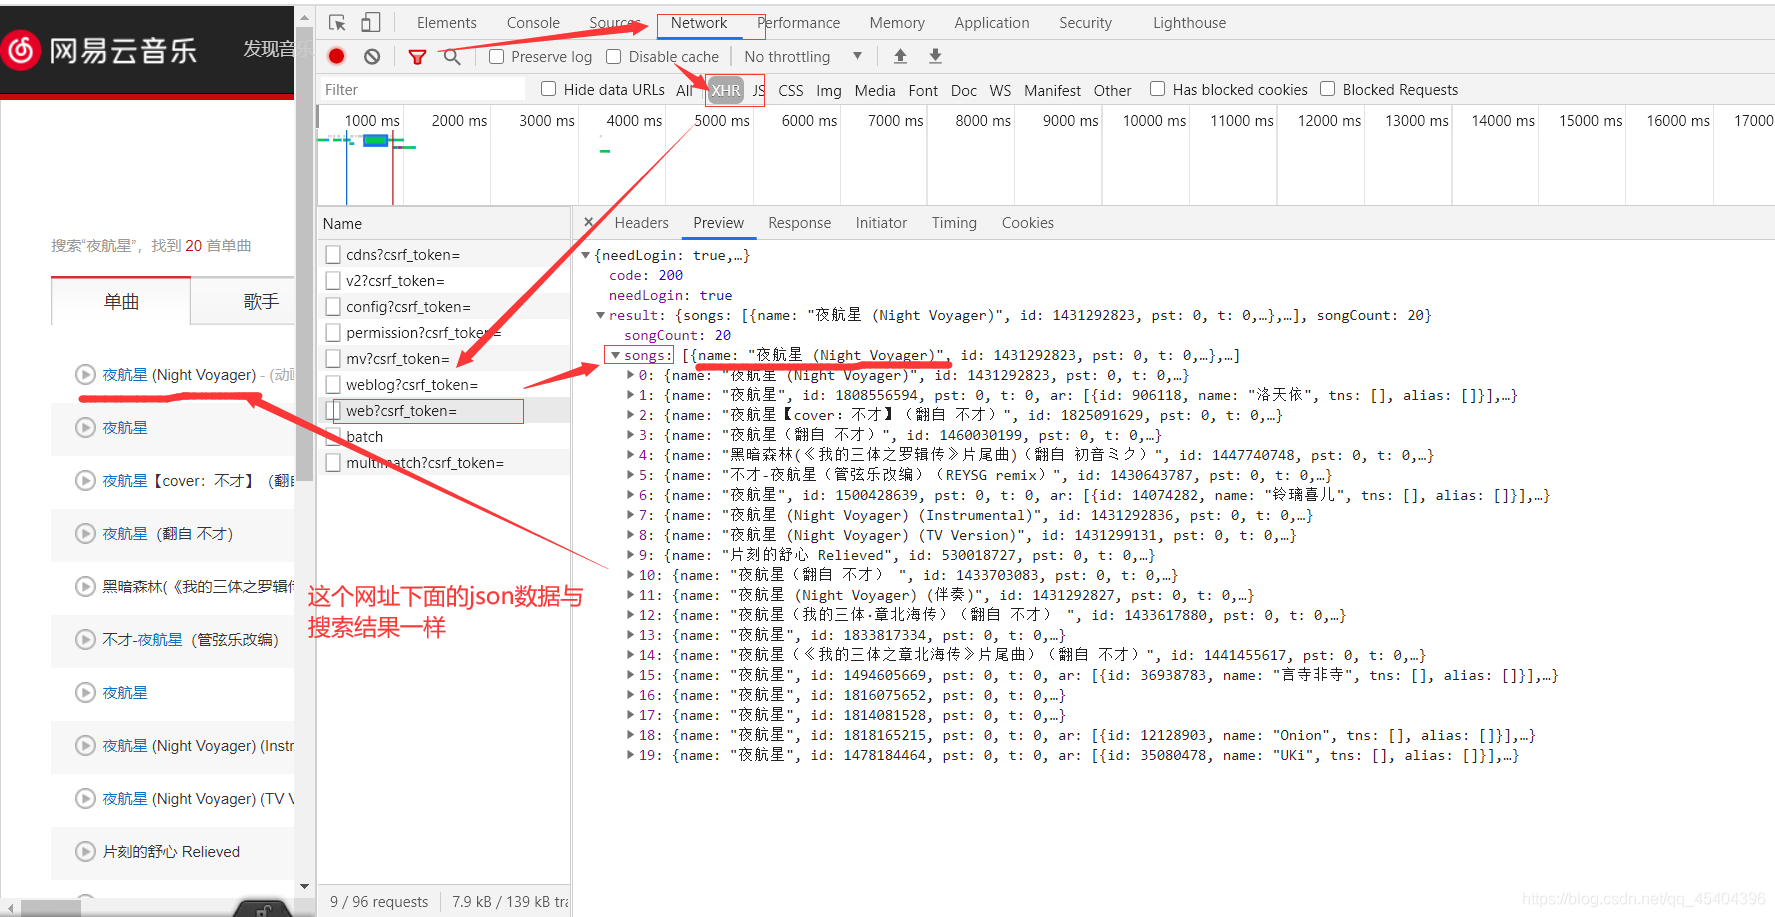
Task: Open the Network panel tab
Action: click(x=699, y=23)
